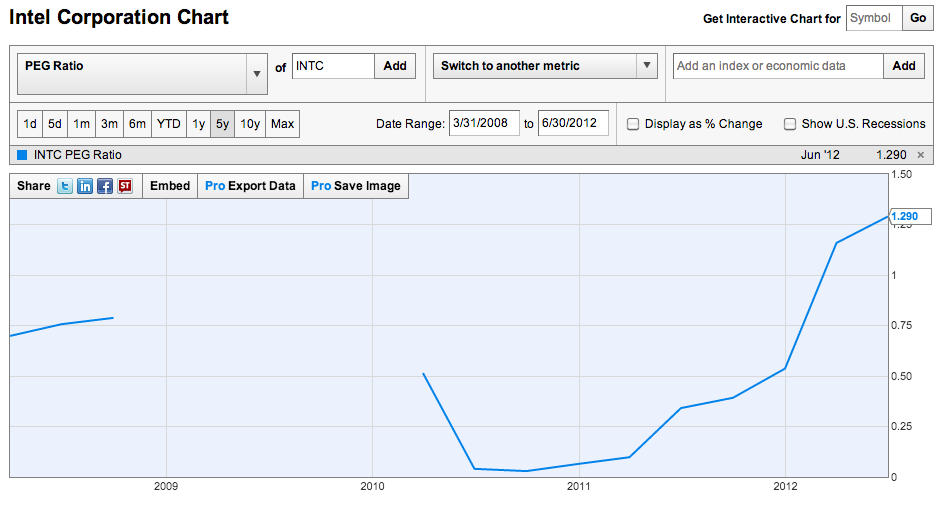
Task: Click Pro Save Image
Action: point(356,186)
